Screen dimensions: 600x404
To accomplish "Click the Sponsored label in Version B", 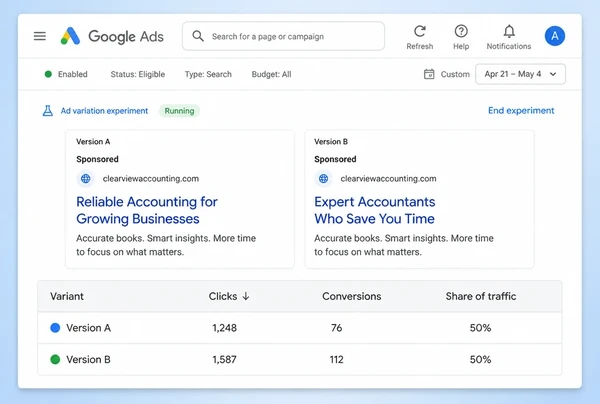I will click(335, 159).
